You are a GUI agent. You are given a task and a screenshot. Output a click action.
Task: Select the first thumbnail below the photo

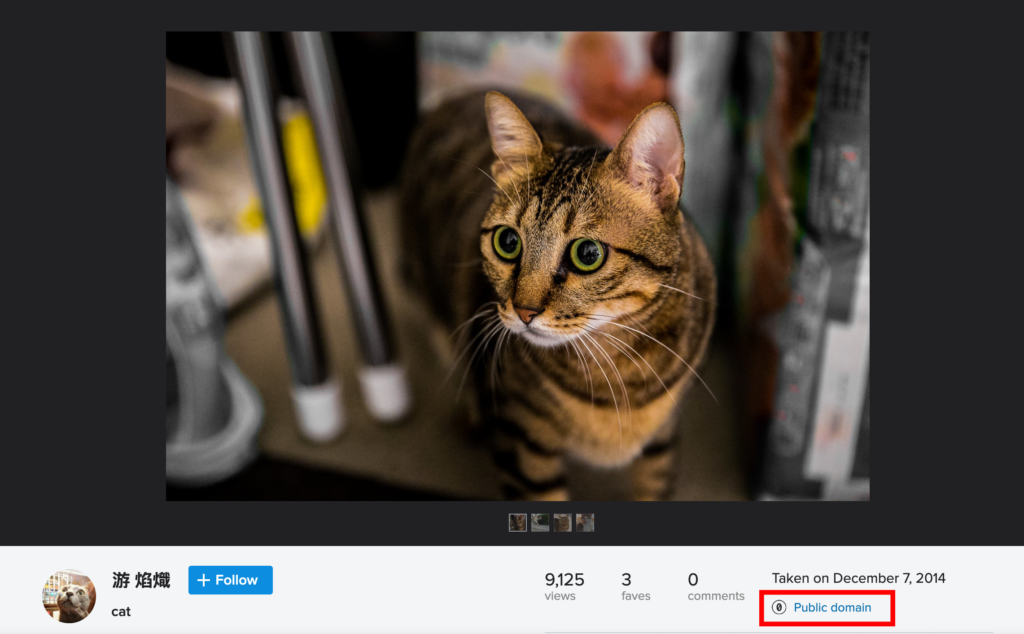pyautogui.click(x=517, y=523)
